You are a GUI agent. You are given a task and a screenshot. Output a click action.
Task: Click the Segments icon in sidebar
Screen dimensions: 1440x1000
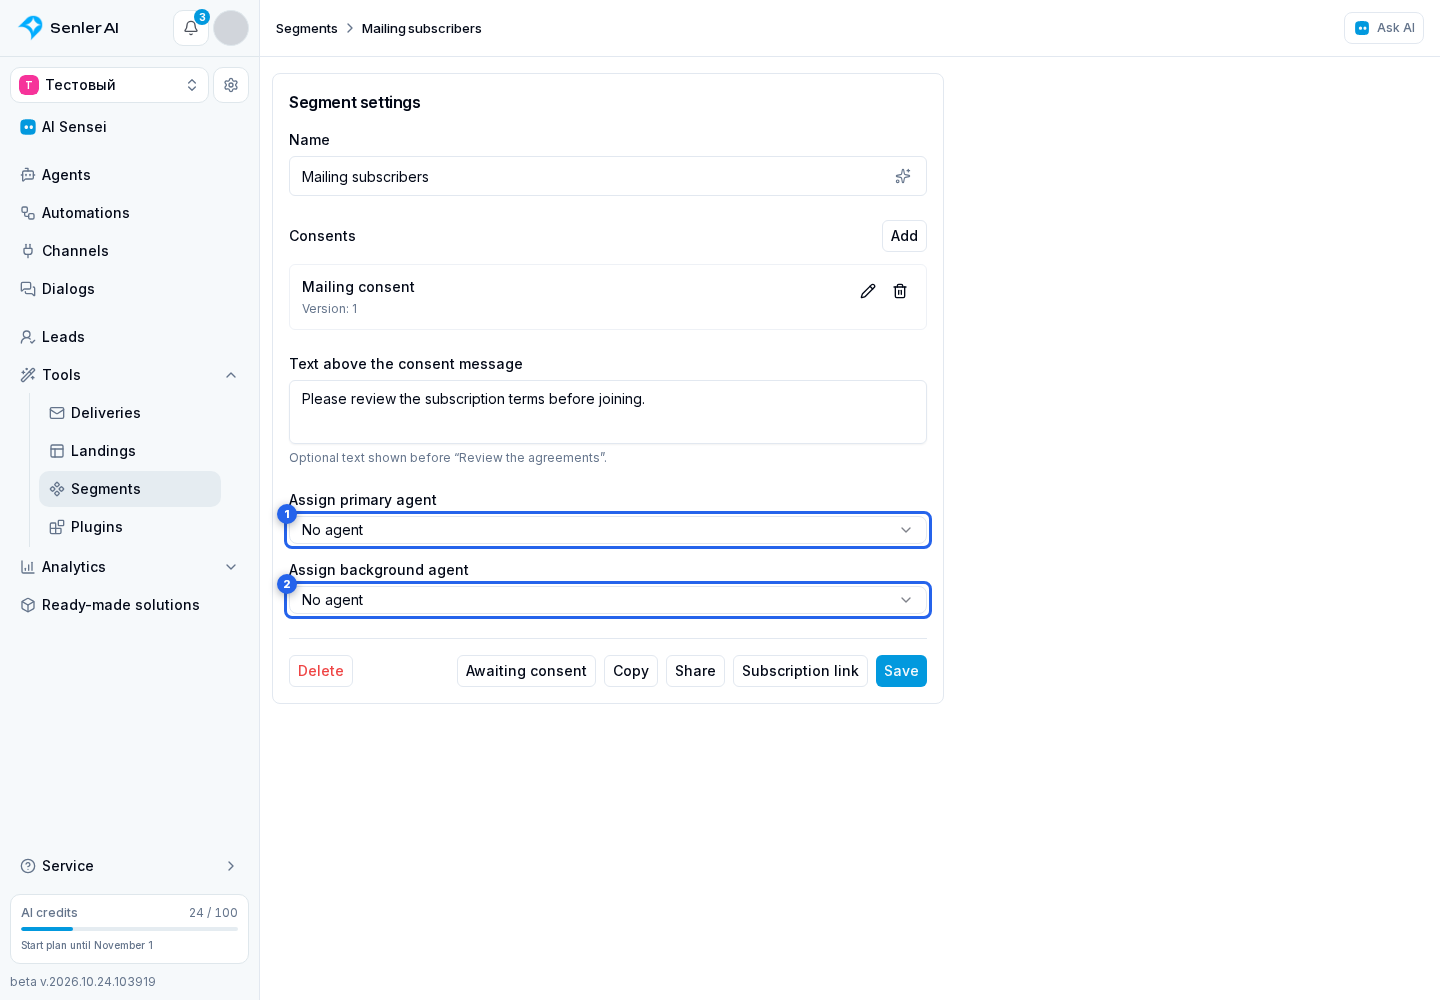click(x=57, y=489)
